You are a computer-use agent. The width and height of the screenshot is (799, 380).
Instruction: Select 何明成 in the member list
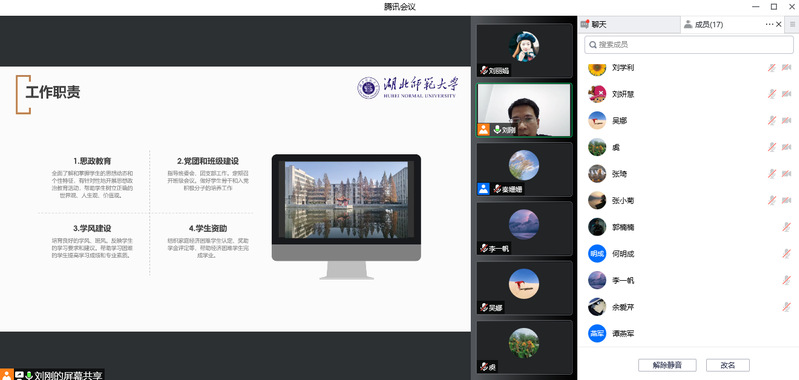point(688,253)
